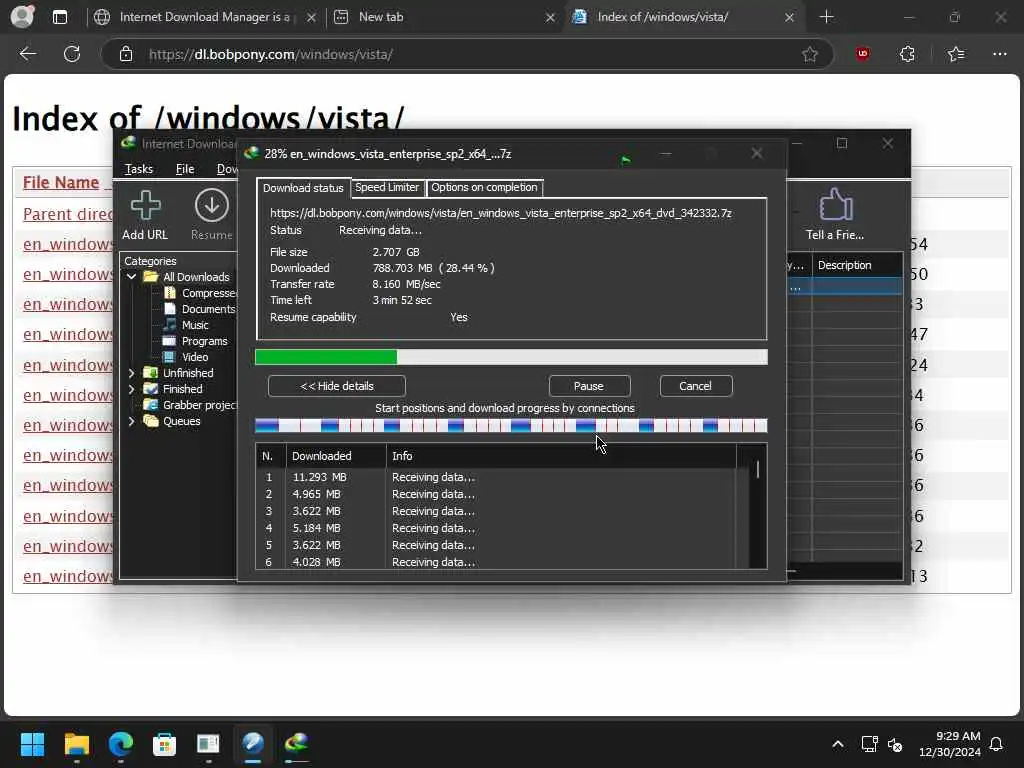Select the Programs category icon
The width and height of the screenshot is (1024, 768).
click(170, 341)
